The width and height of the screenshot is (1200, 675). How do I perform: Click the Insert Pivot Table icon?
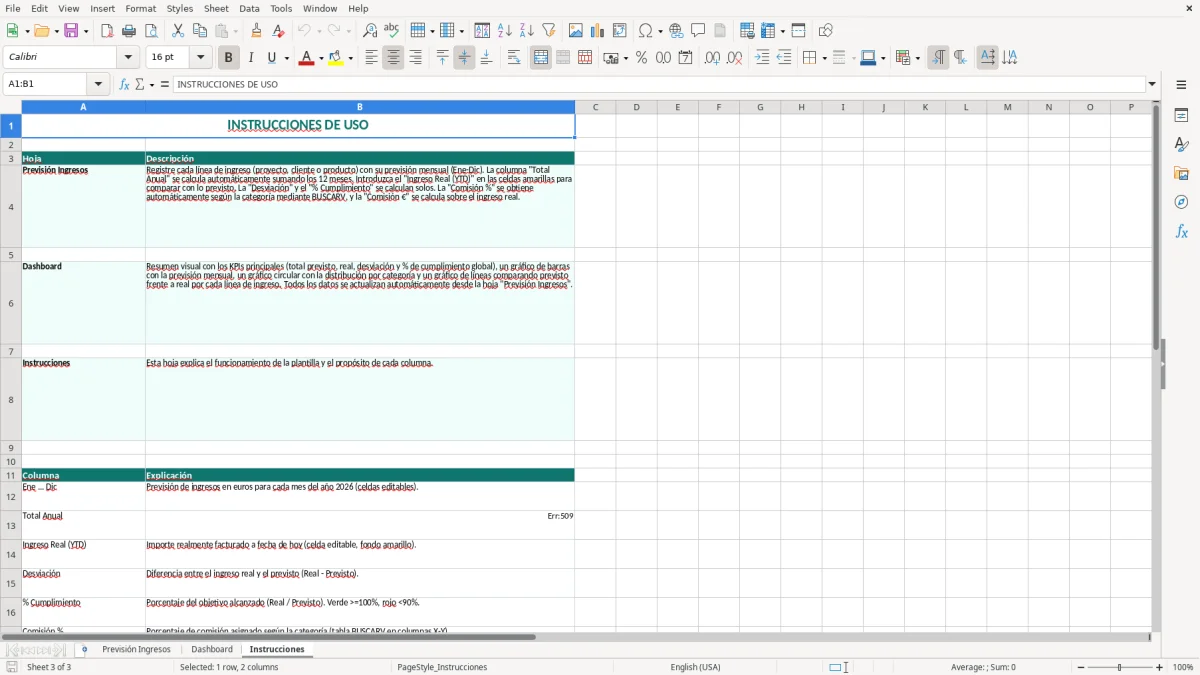pos(620,31)
